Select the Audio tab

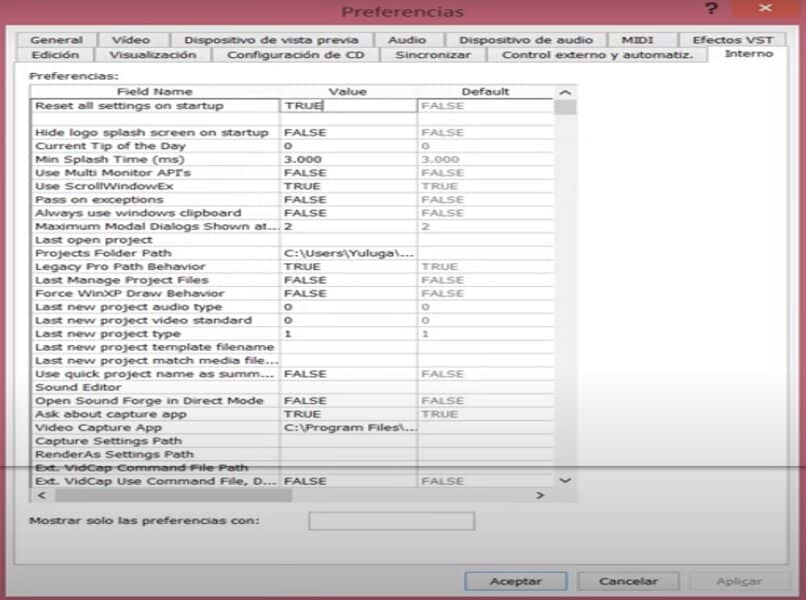point(407,40)
